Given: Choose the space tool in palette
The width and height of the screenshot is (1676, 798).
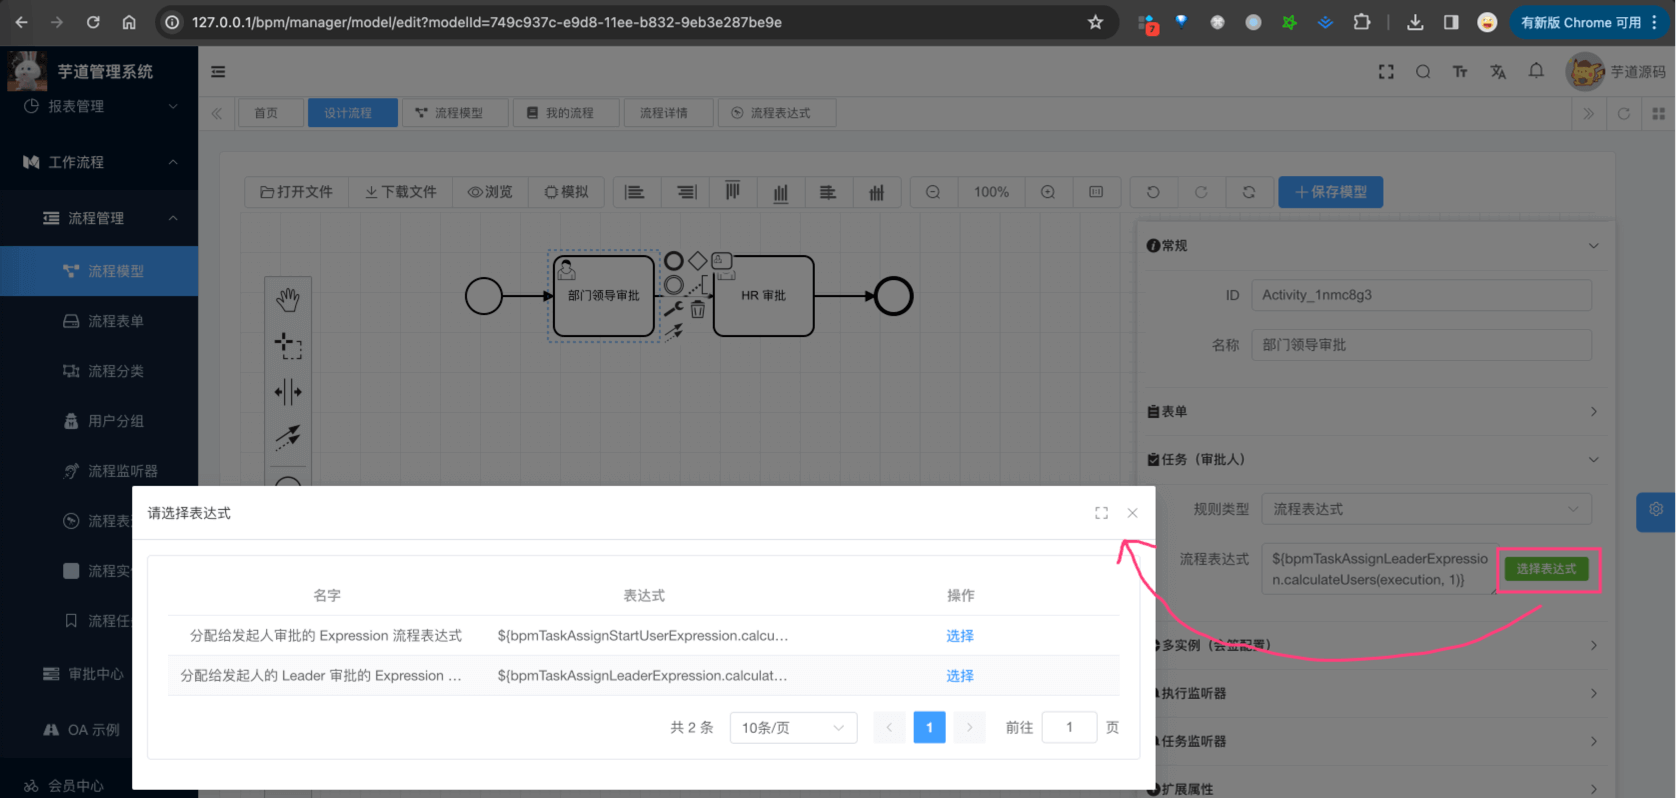Looking at the screenshot, I should pos(288,392).
